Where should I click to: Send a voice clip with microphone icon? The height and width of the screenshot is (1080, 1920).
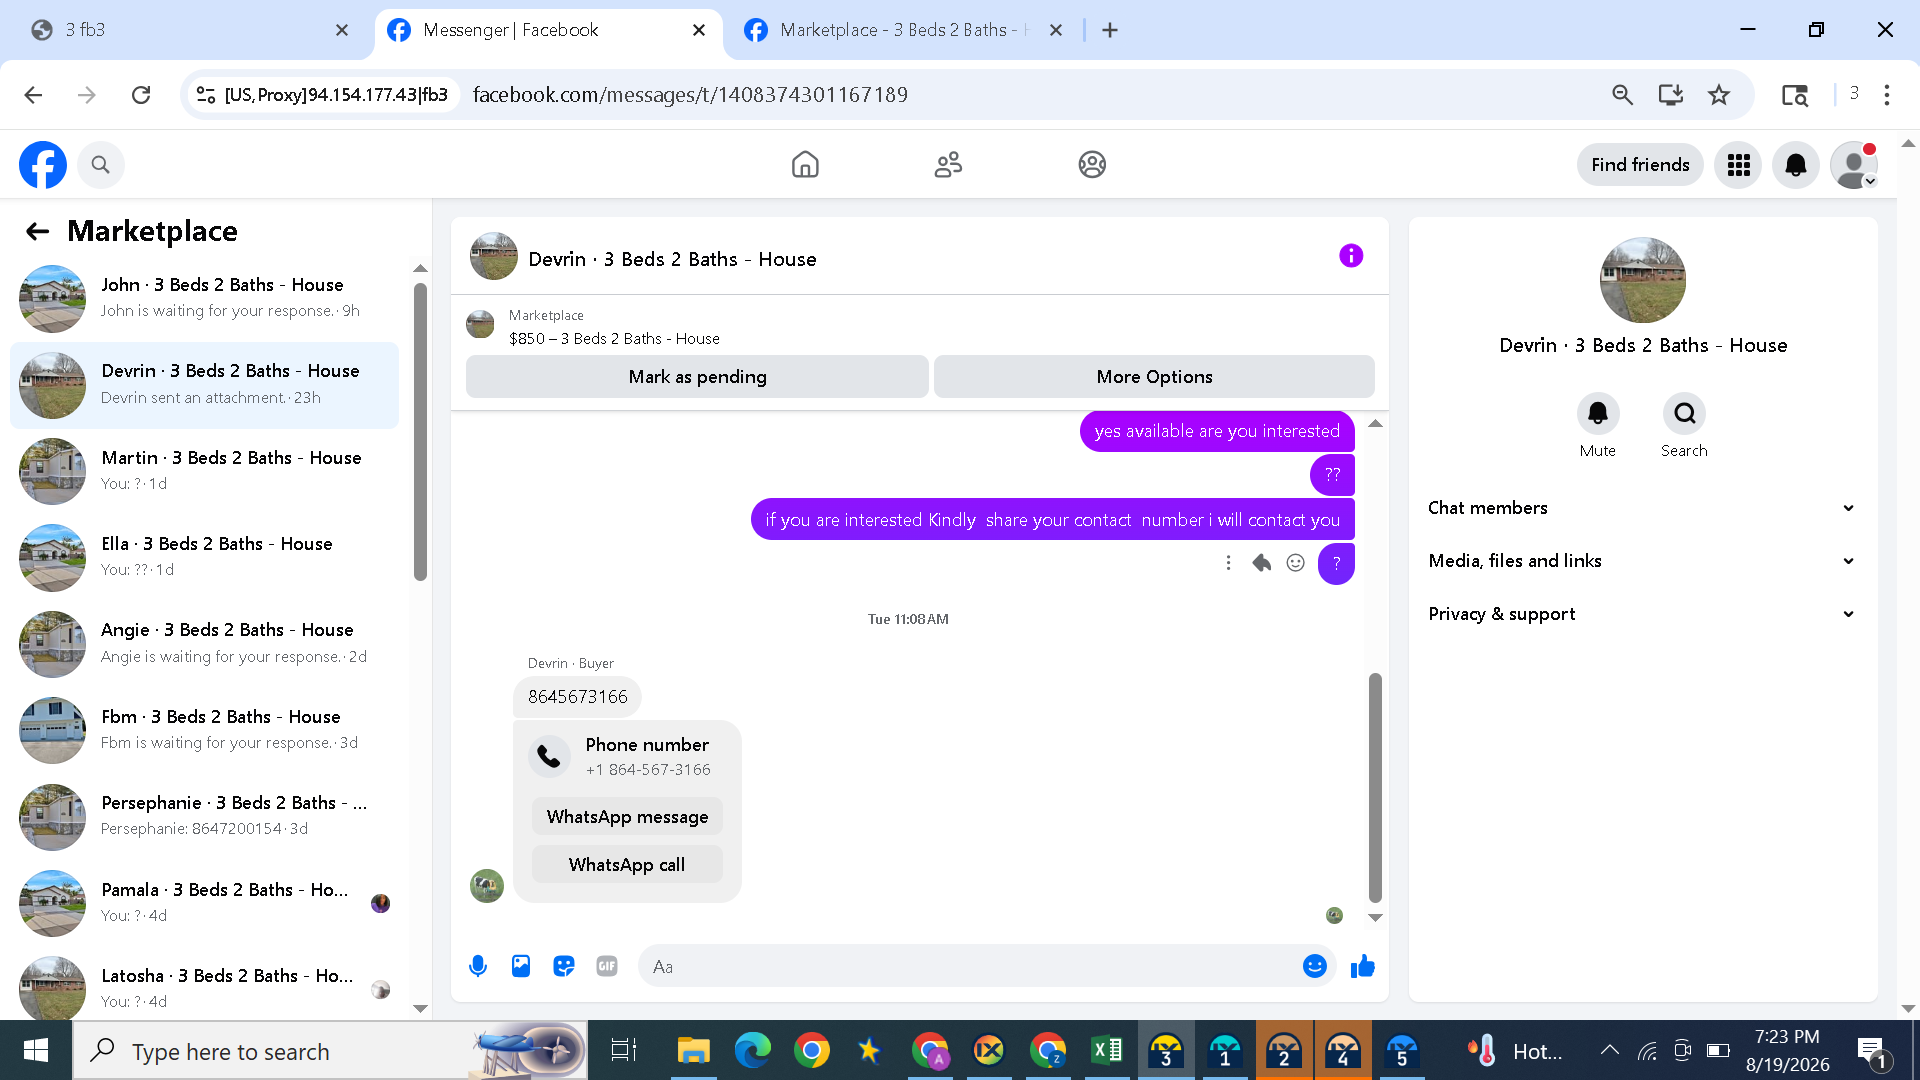pyautogui.click(x=478, y=966)
